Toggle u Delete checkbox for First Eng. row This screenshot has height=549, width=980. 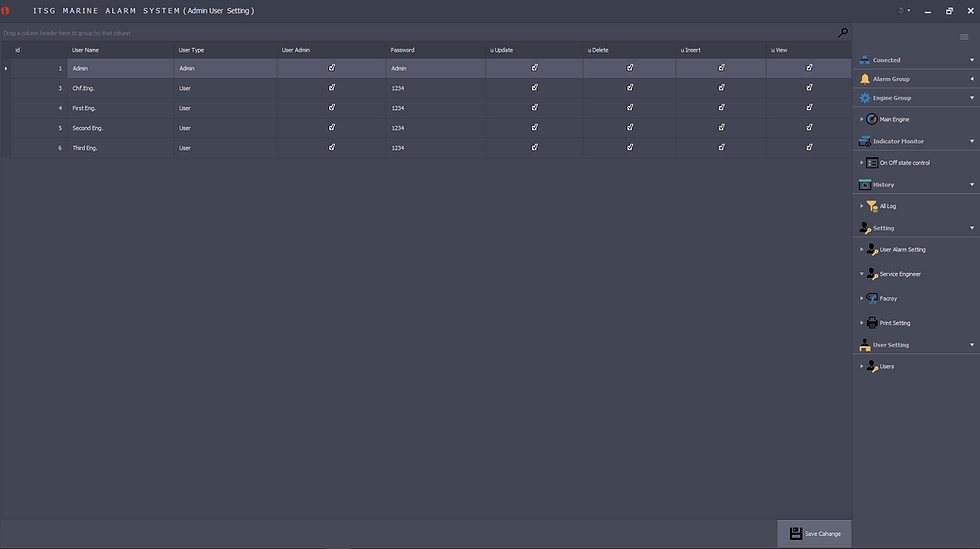[x=630, y=108]
